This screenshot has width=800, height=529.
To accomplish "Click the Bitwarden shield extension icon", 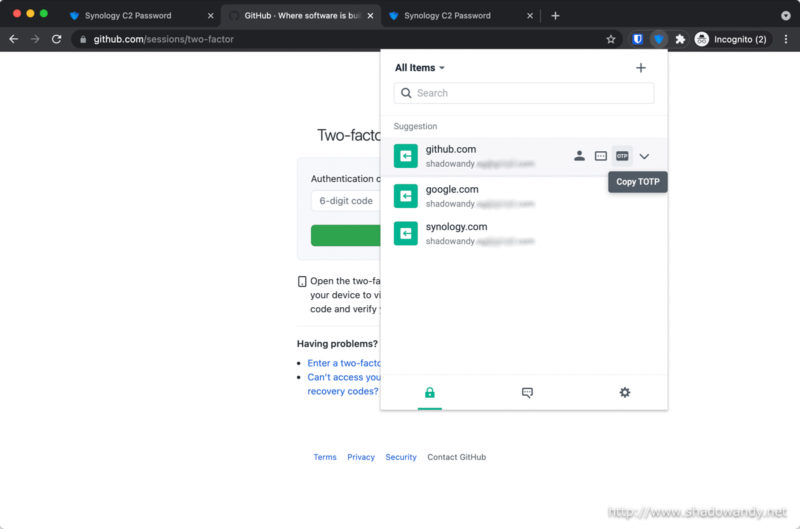I will click(x=637, y=39).
